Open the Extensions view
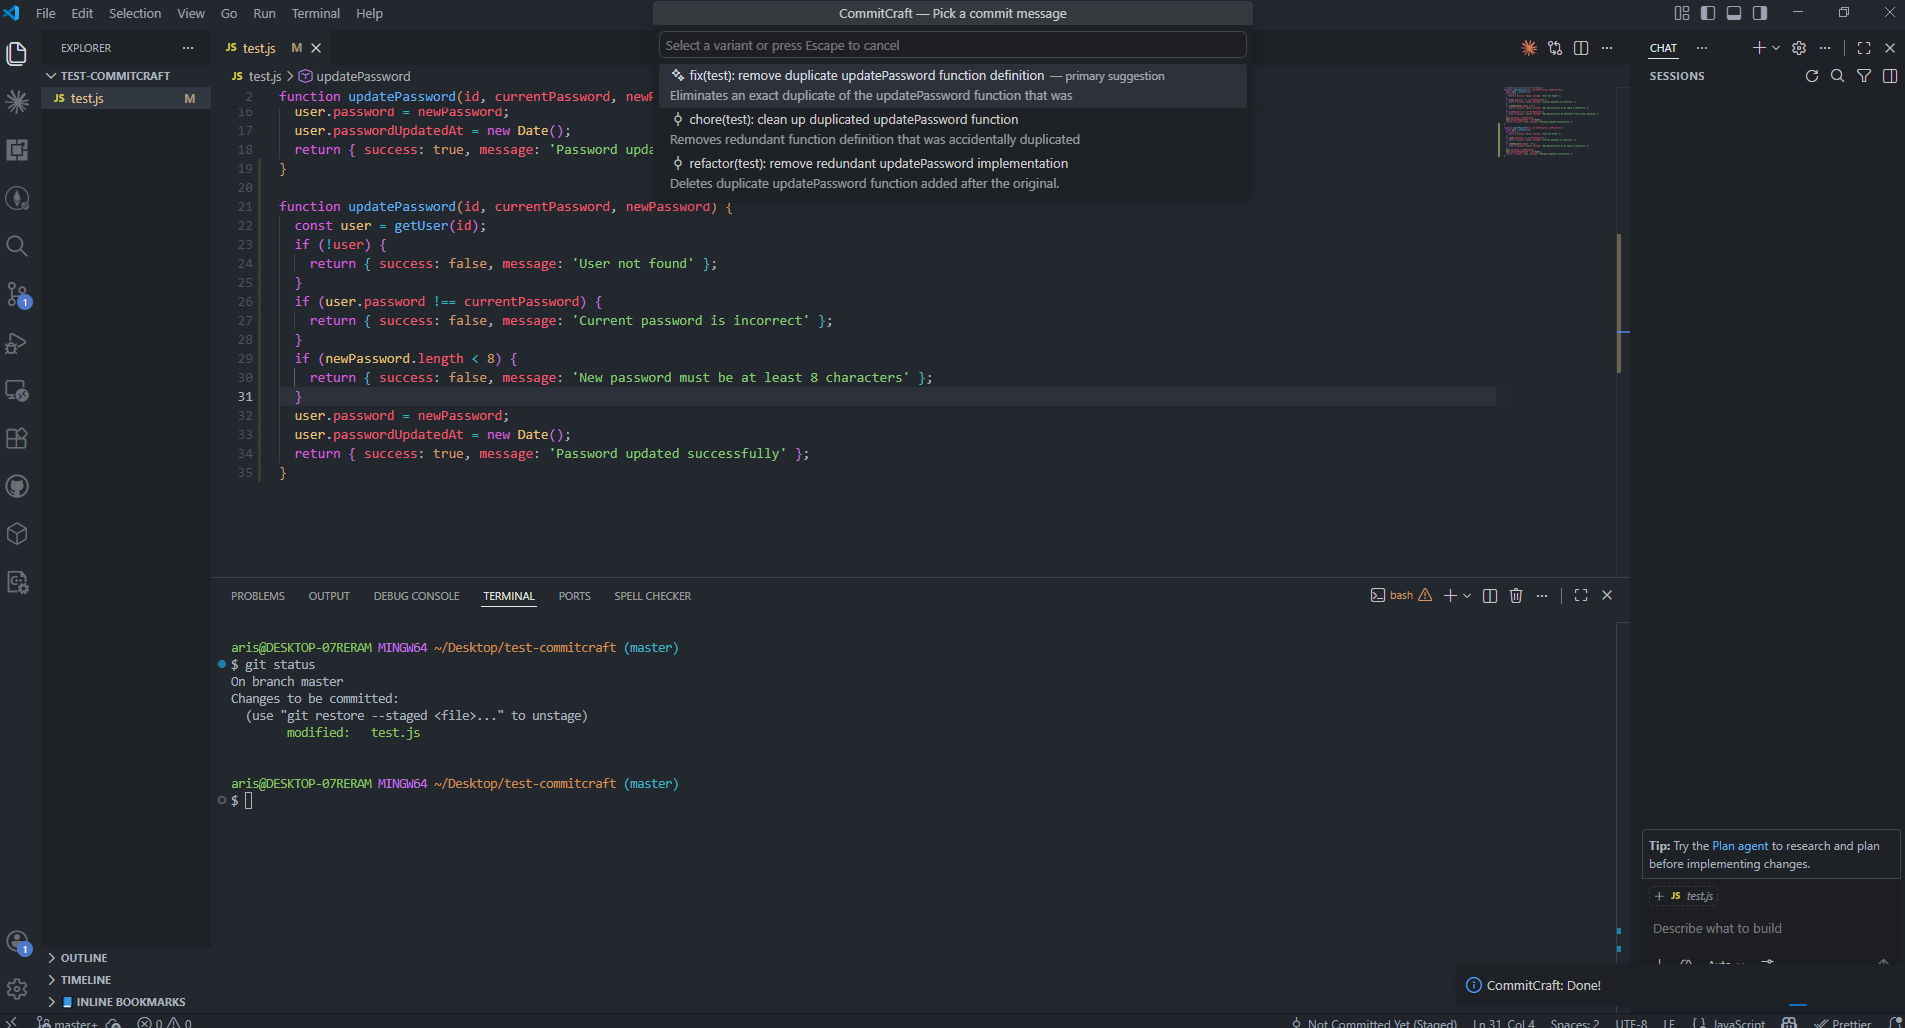This screenshot has height=1028, width=1905. [17, 438]
